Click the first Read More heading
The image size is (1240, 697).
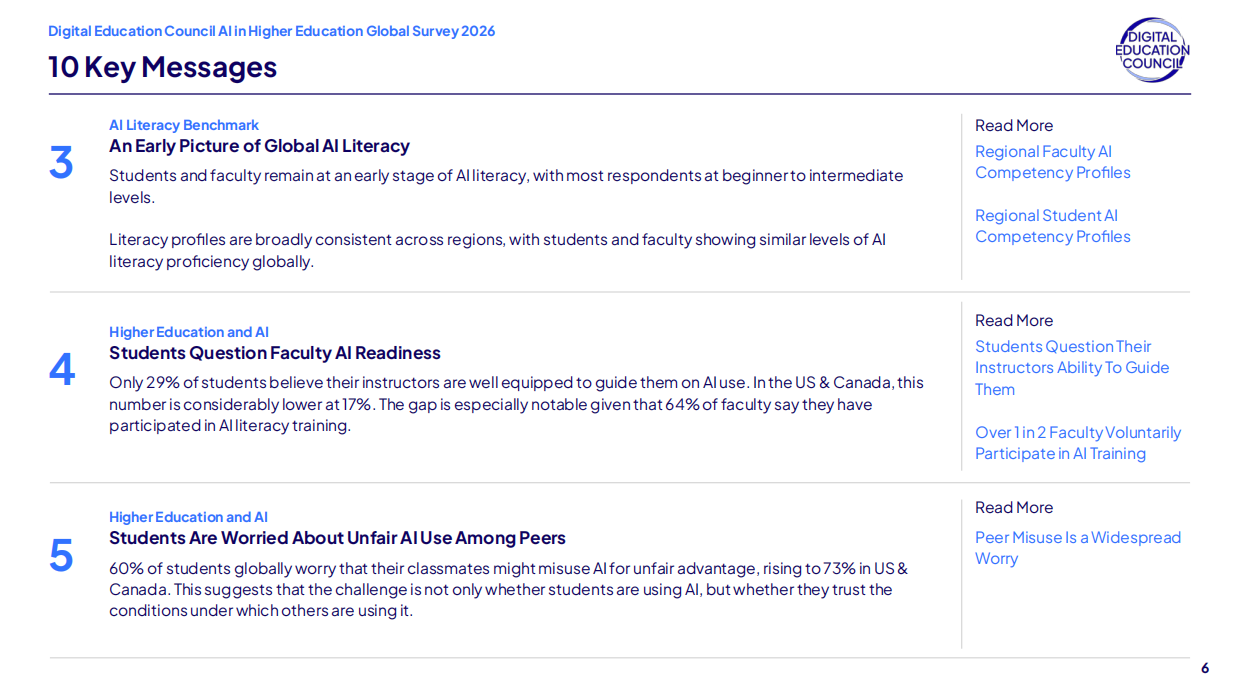(x=1014, y=125)
